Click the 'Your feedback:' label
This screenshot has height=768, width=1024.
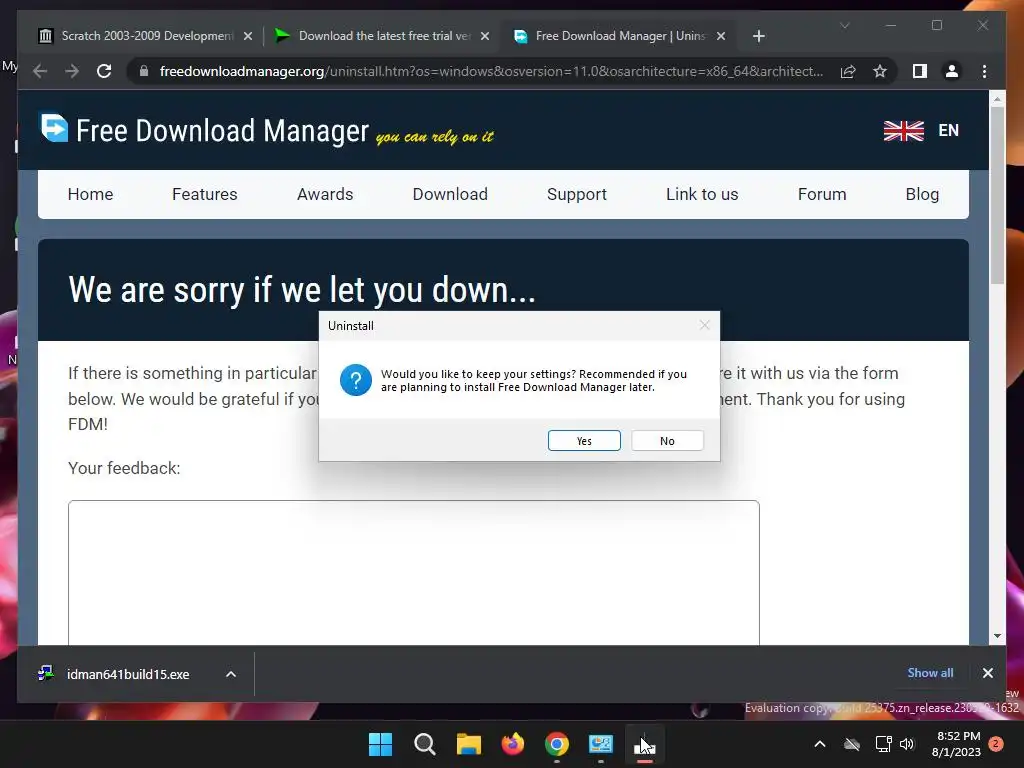(x=124, y=468)
